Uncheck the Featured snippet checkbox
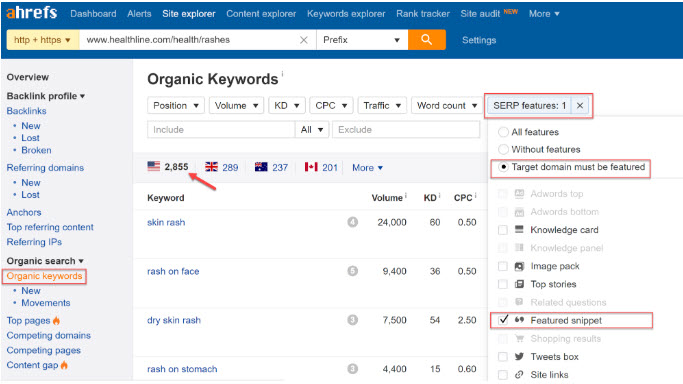683x384 pixels. click(x=503, y=320)
